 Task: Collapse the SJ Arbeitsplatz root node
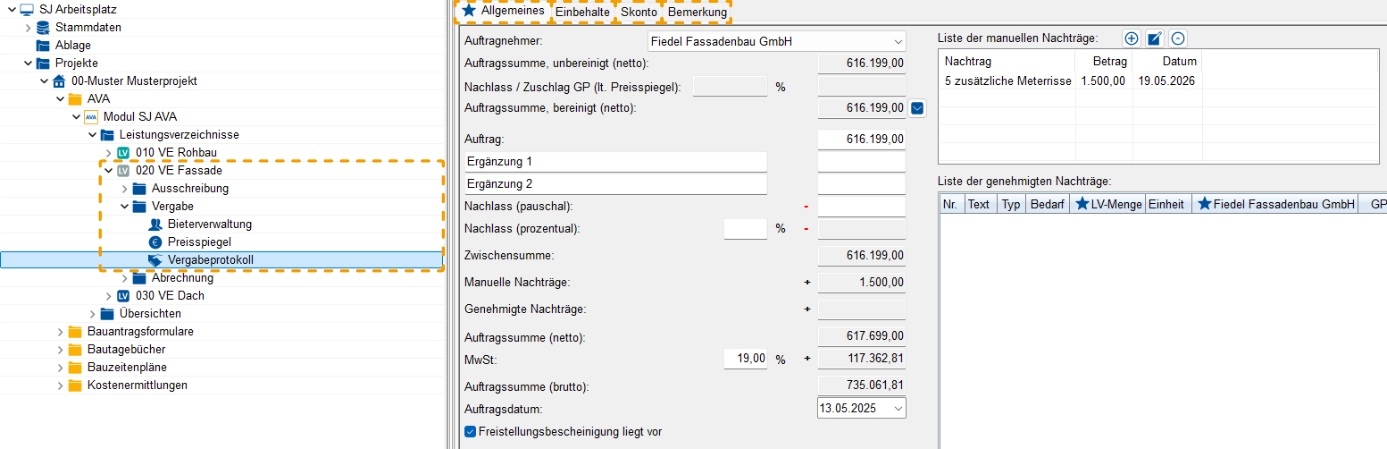click(10, 9)
